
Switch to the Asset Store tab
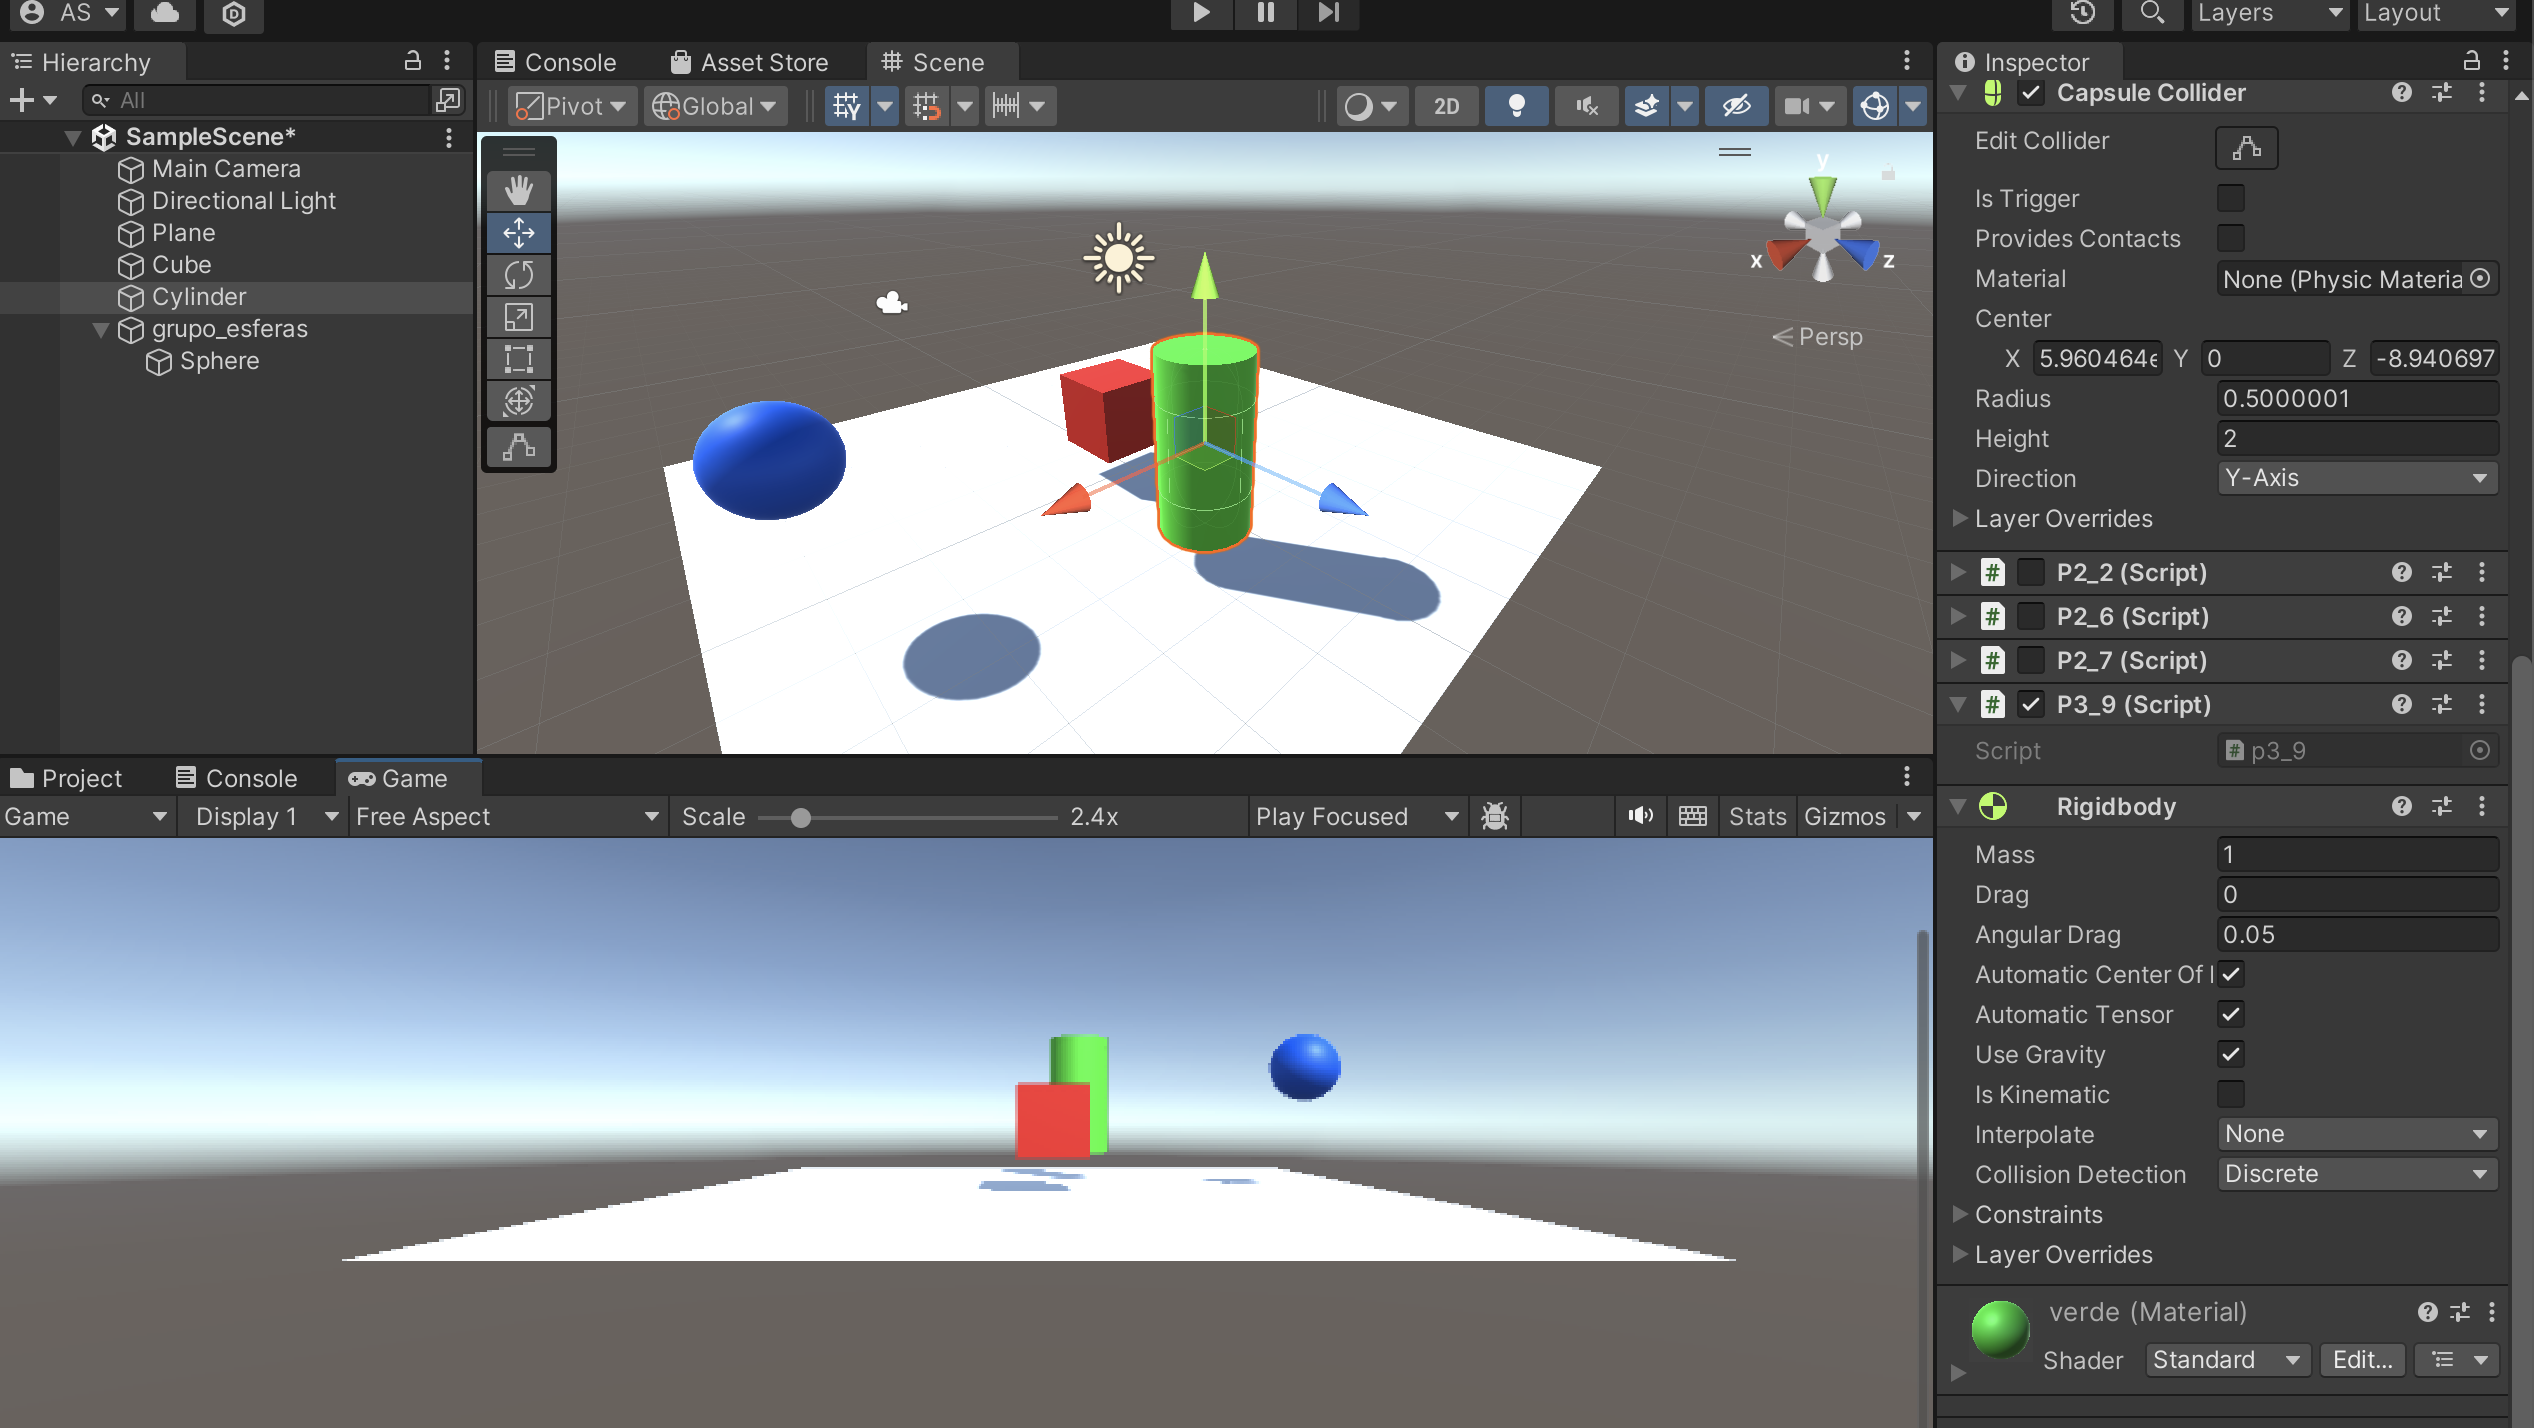point(750,62)
